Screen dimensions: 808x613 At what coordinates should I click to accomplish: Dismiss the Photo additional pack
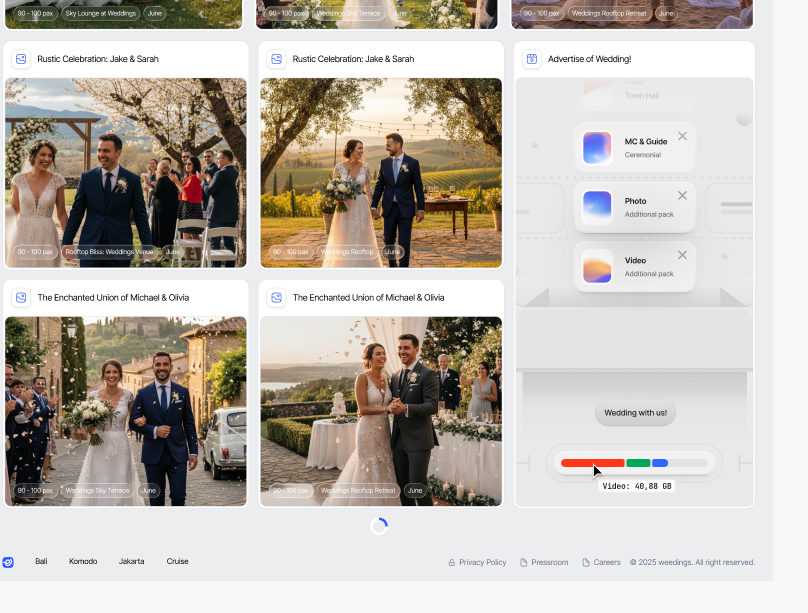click(x=683, y=197)
